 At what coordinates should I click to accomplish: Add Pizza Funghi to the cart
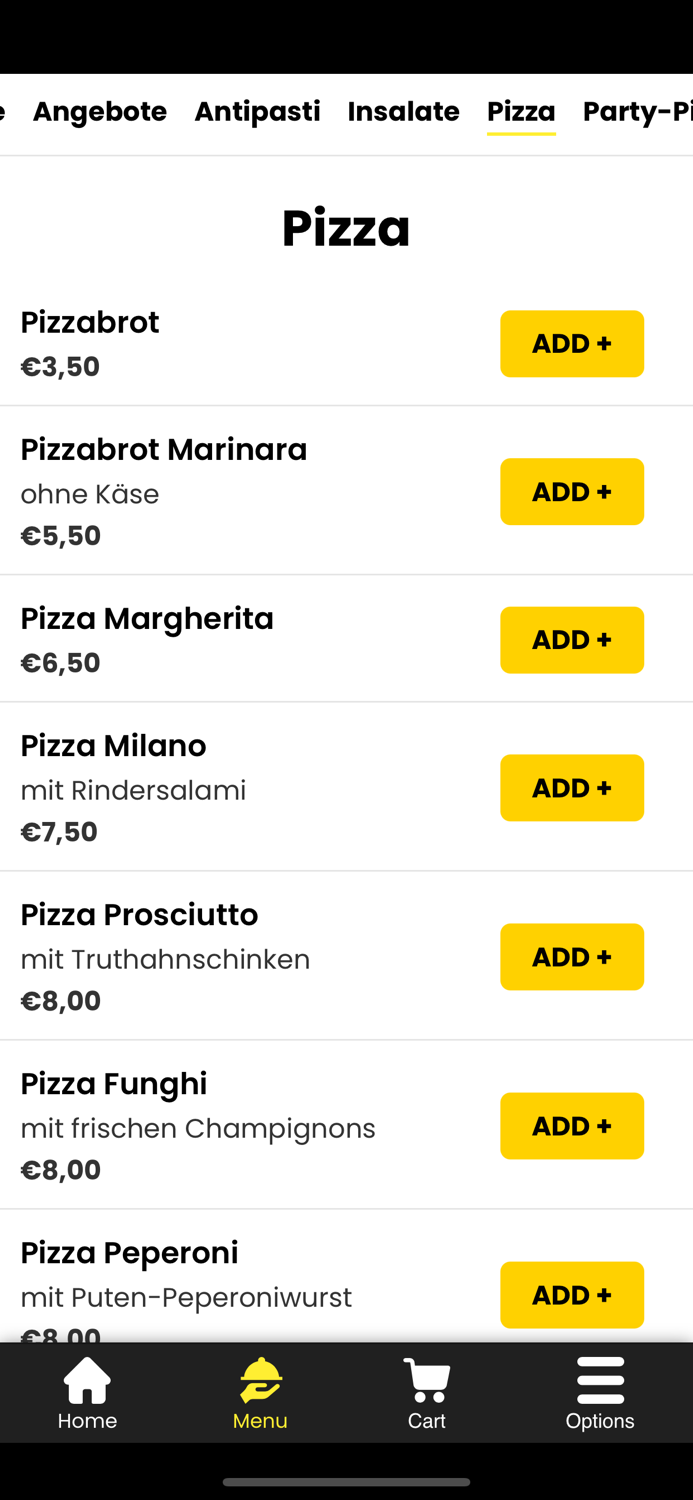(x=571, y=1125)
